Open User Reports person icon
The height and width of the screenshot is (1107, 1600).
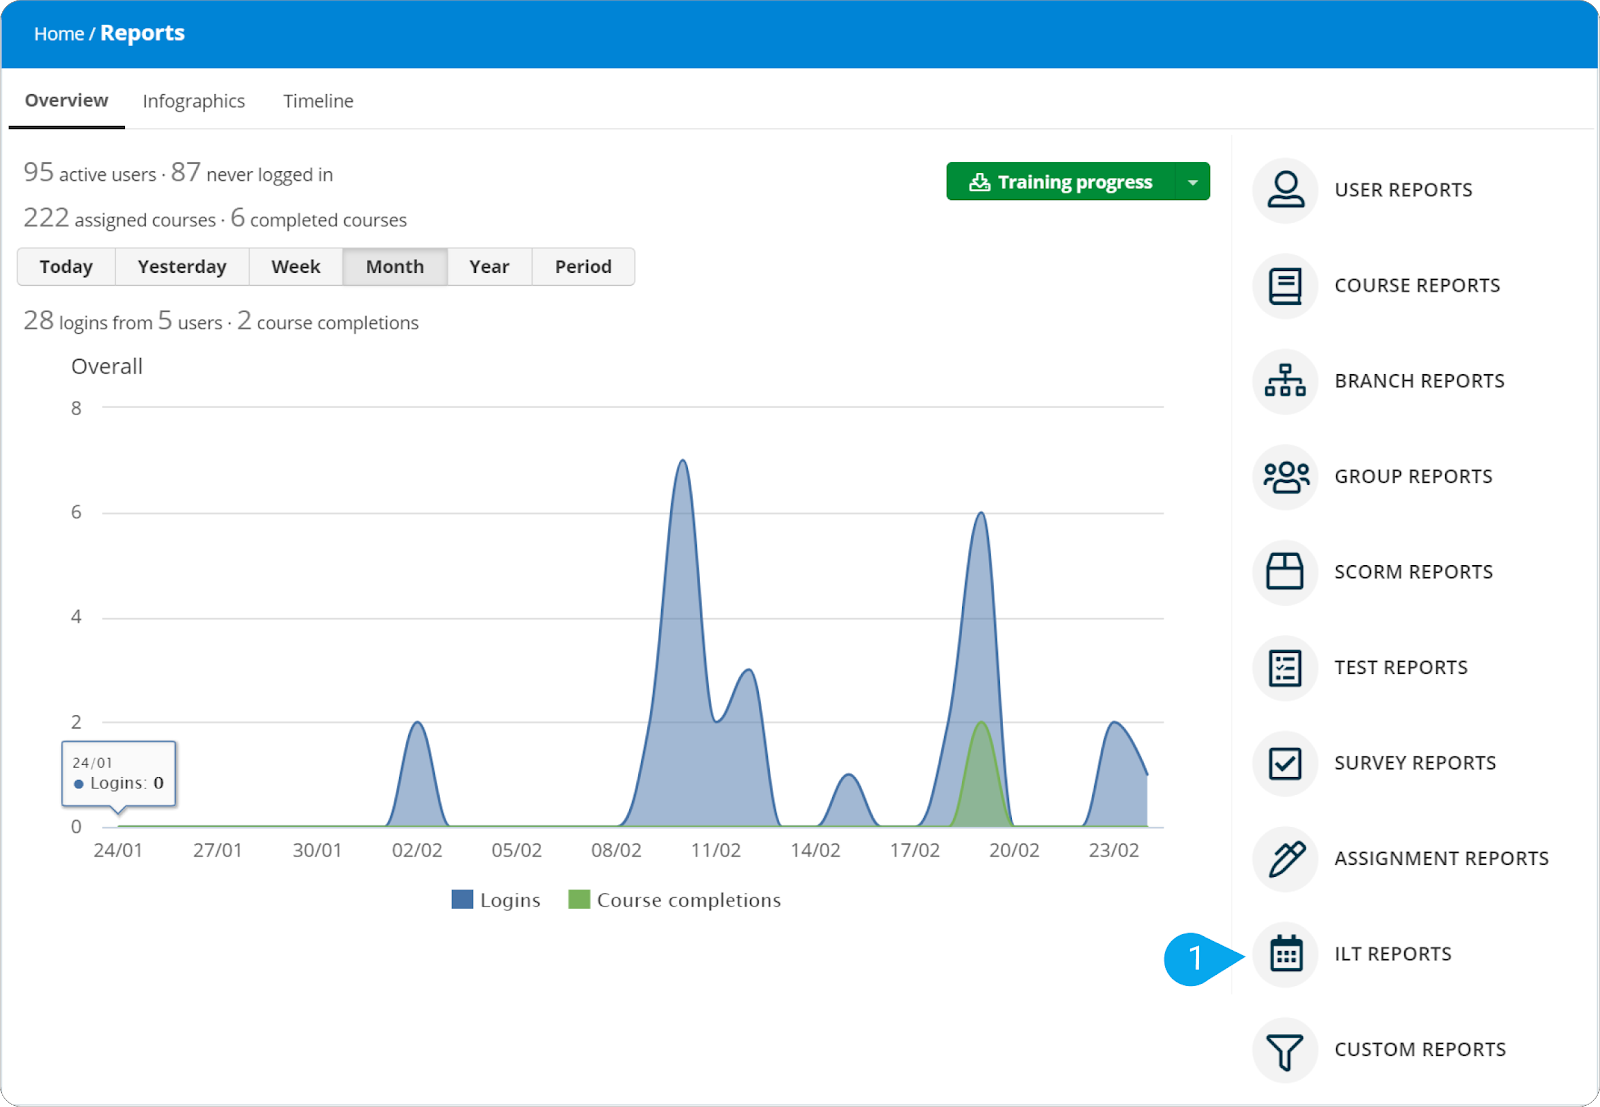[x=1285, y=190]
